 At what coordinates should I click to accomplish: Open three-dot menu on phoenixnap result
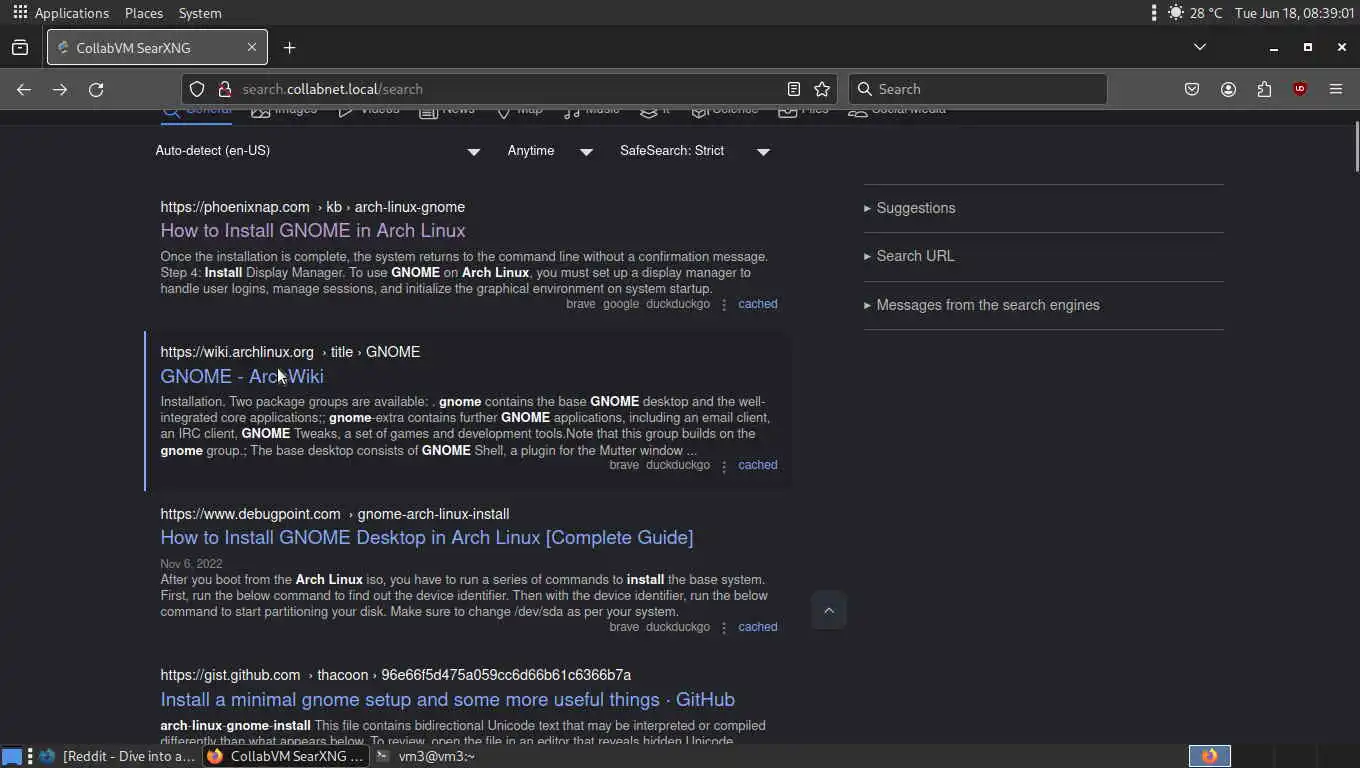click(724, 305)
